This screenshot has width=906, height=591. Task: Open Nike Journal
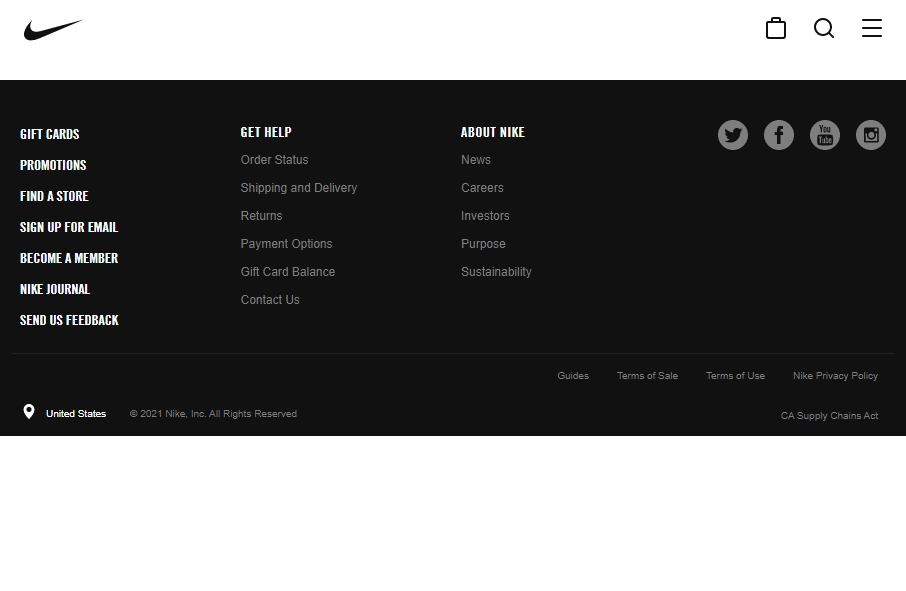pos(55,289)
